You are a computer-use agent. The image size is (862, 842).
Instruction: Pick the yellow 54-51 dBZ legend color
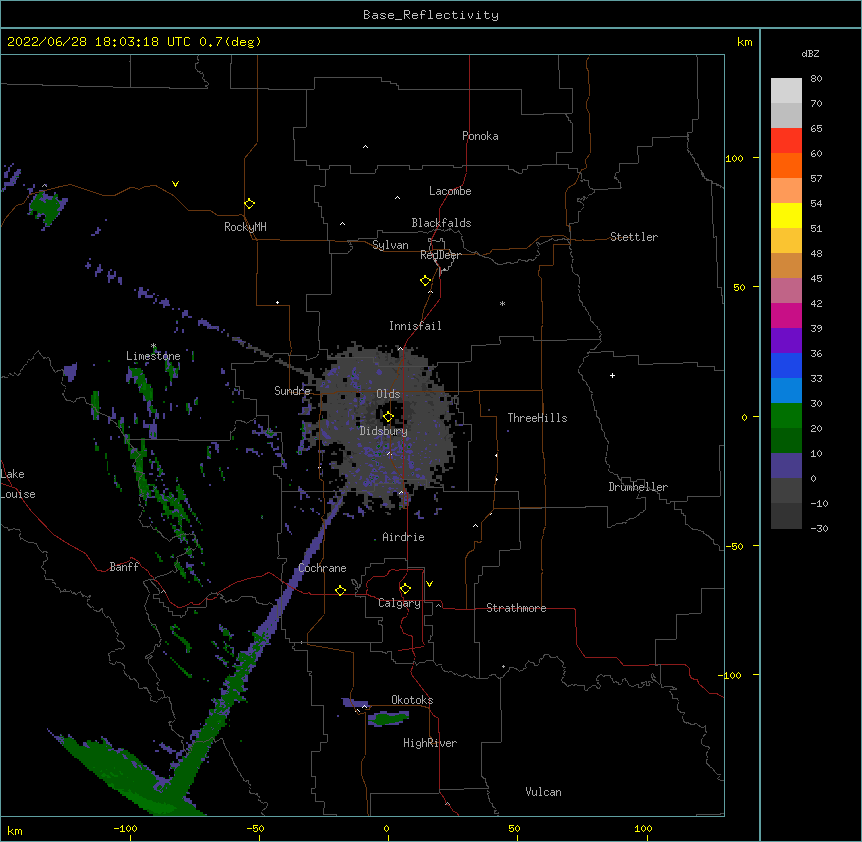[786, 215]
